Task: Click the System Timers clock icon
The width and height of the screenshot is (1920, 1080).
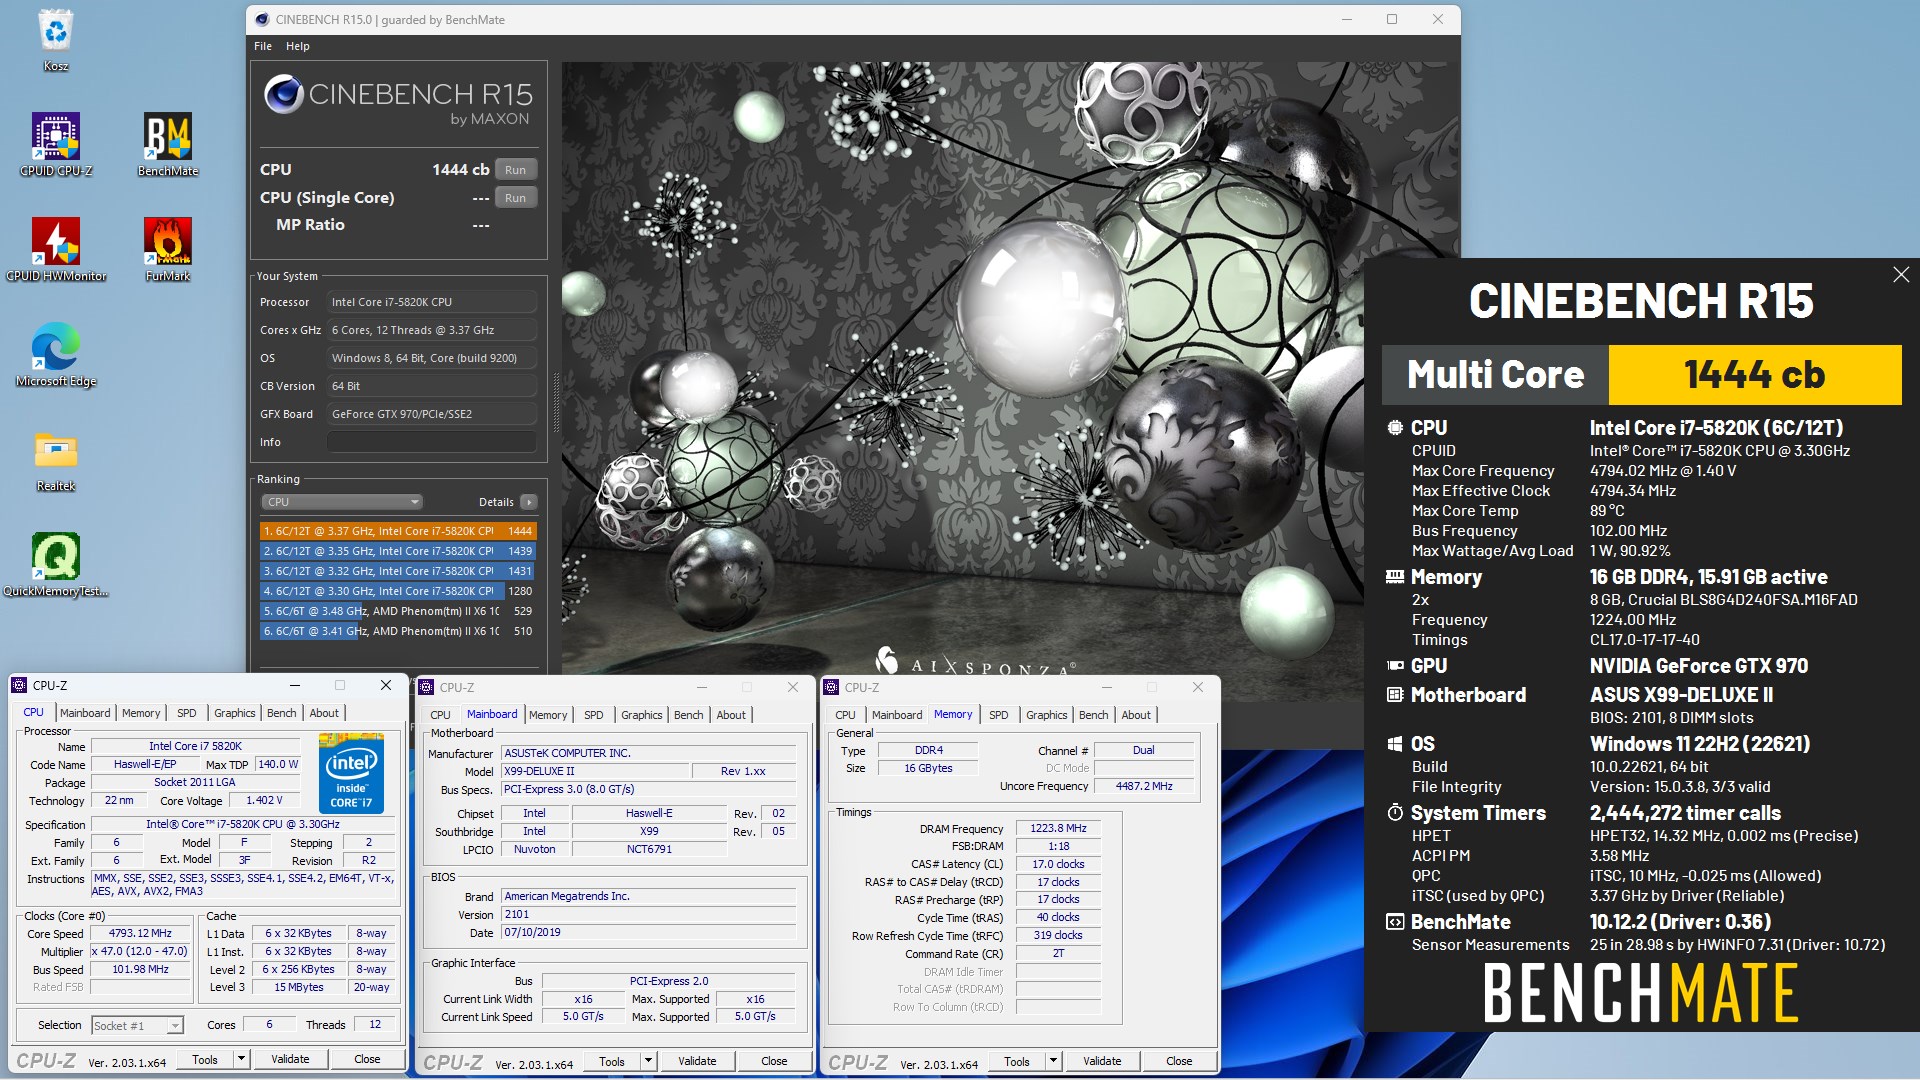Action: (x=1395, y=813)
